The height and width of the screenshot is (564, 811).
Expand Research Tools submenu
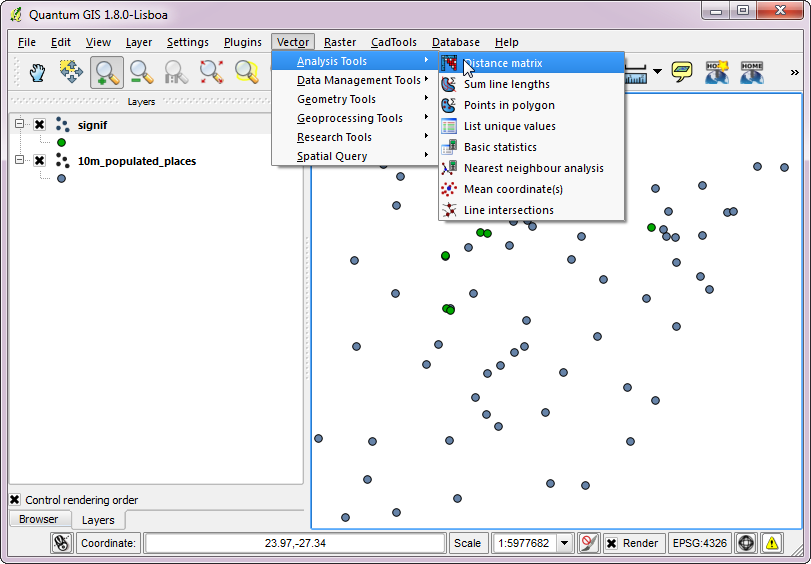pyautogui.click(x=355, y=137)
